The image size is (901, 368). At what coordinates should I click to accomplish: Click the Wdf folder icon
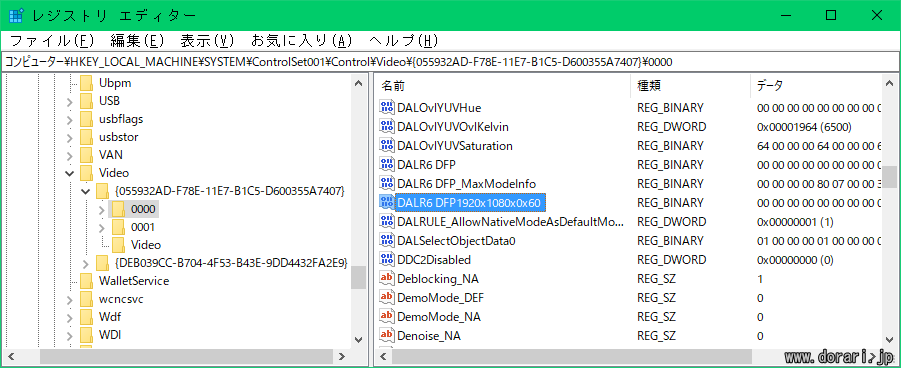pos(86,316)
